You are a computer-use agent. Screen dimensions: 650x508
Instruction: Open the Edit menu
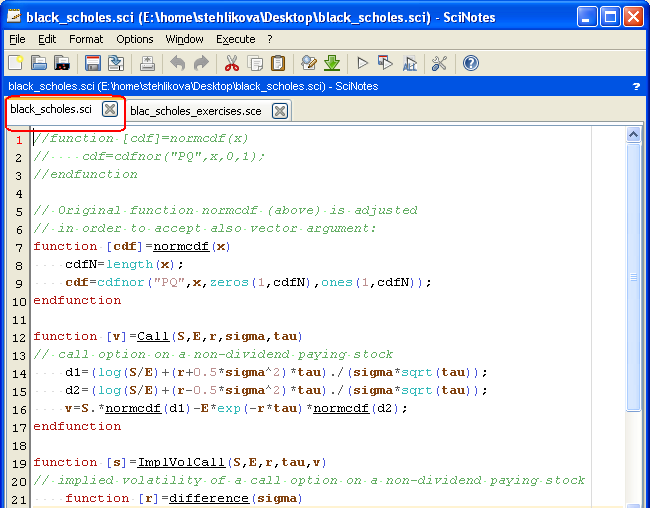pyautogui.click(x=47, y=39)
